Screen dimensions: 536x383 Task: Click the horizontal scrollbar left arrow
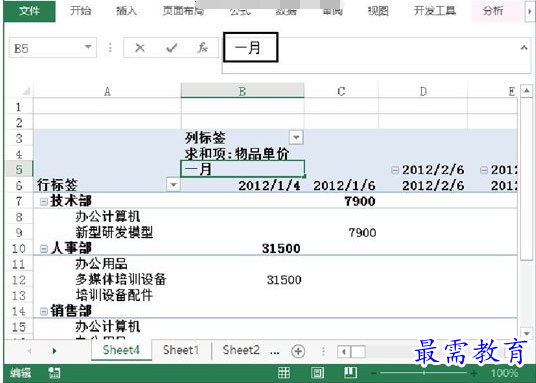click(344, 351)
